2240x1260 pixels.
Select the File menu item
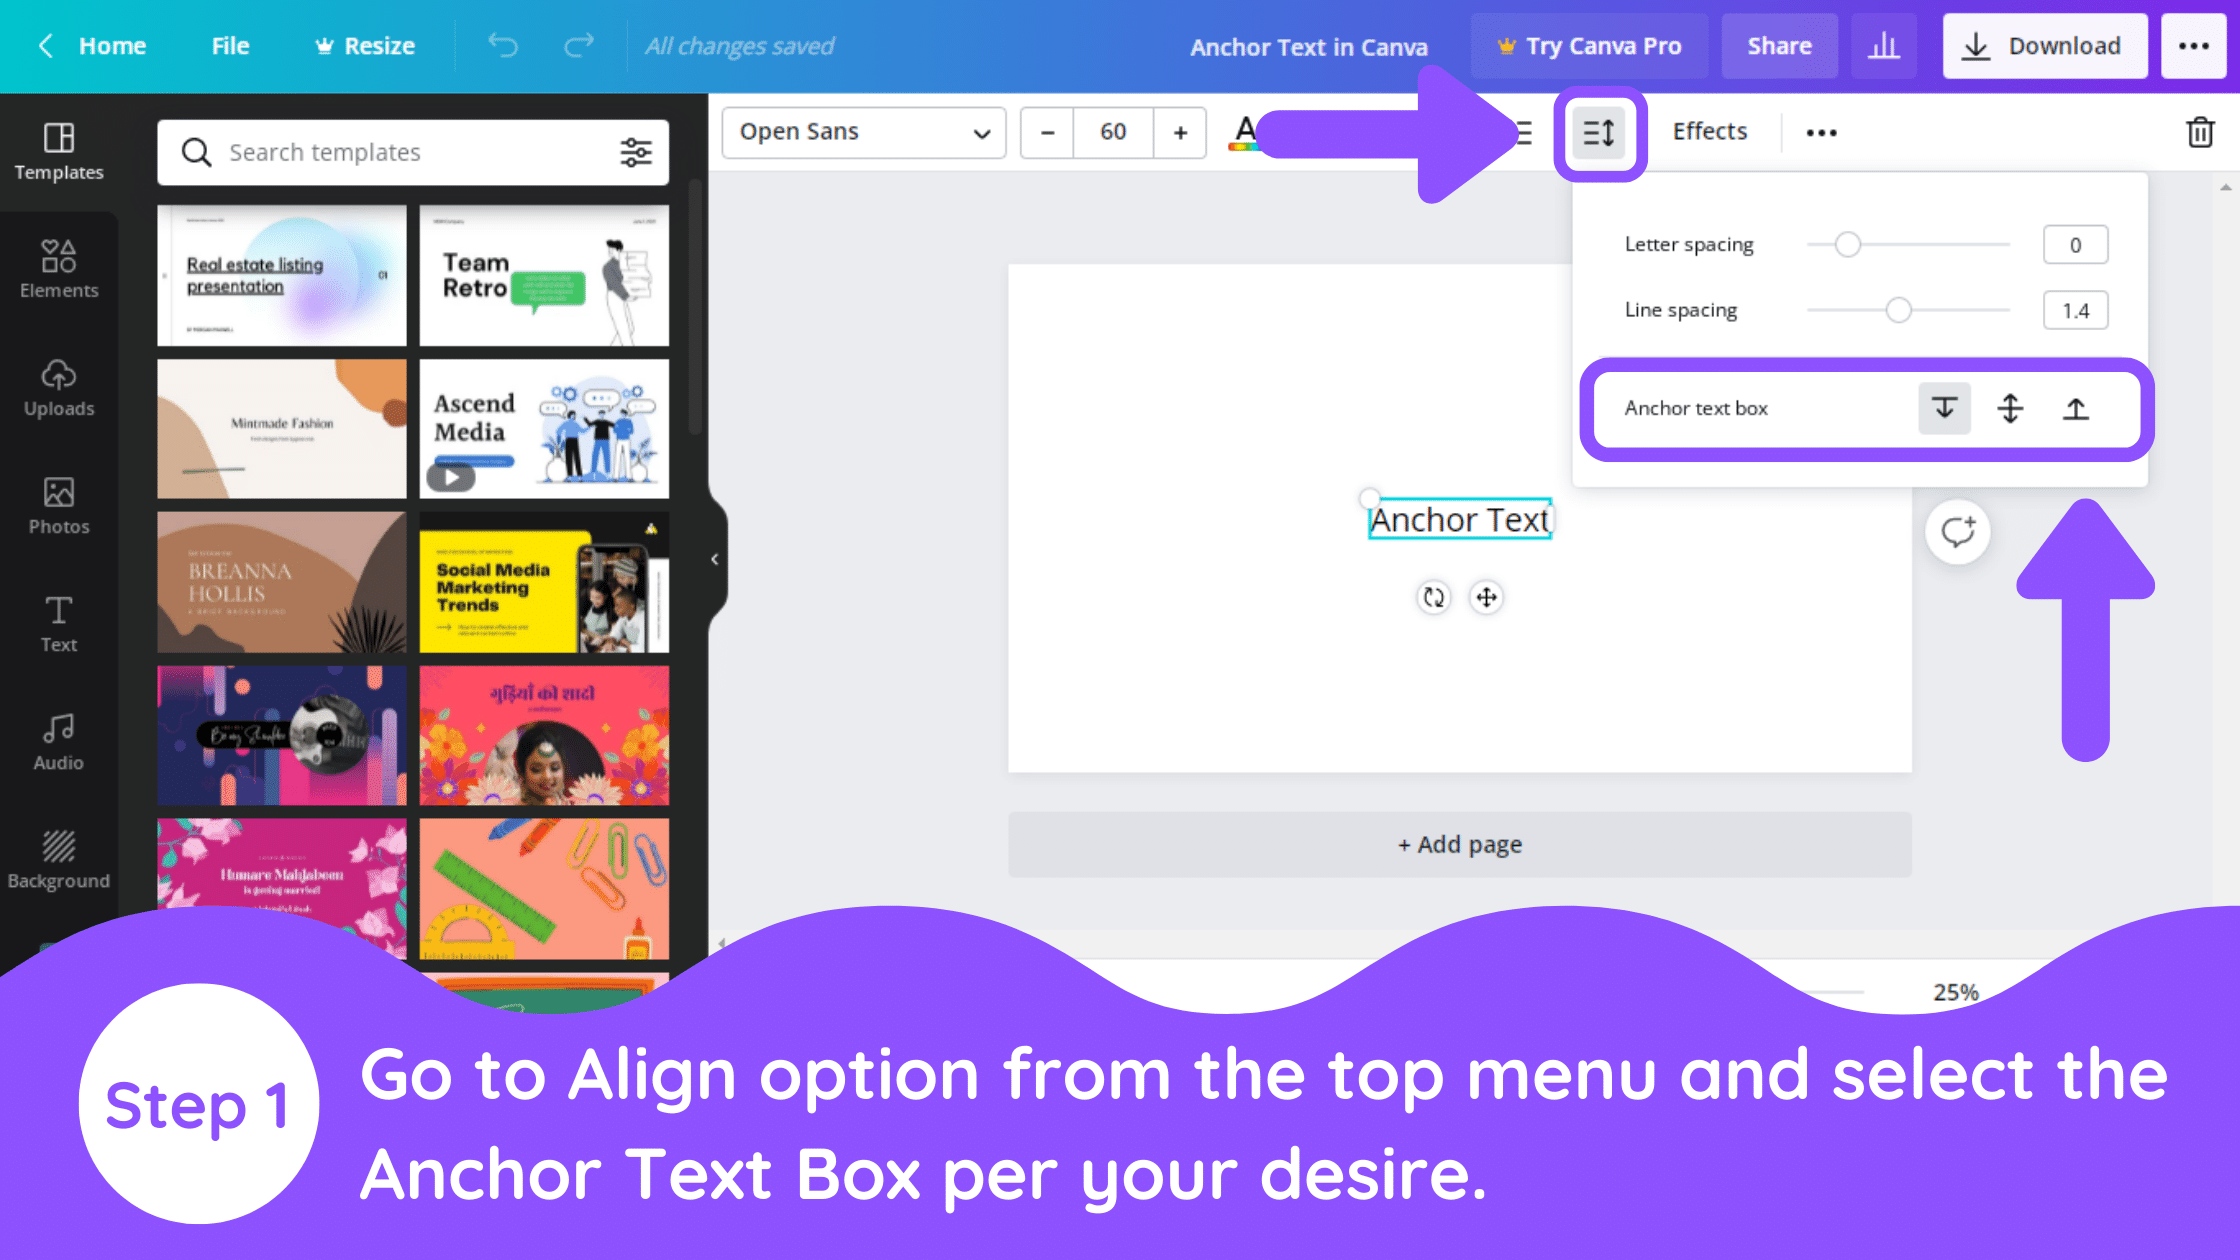click(229, 45)
